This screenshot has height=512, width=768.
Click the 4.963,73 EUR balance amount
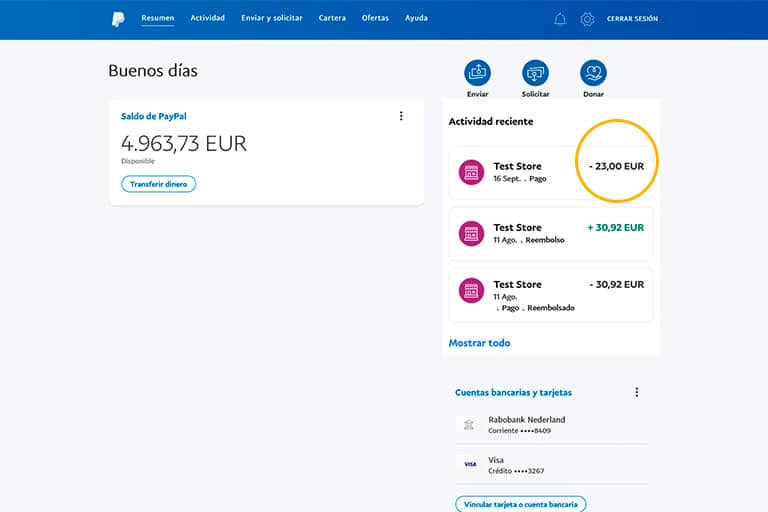[184, 144]
